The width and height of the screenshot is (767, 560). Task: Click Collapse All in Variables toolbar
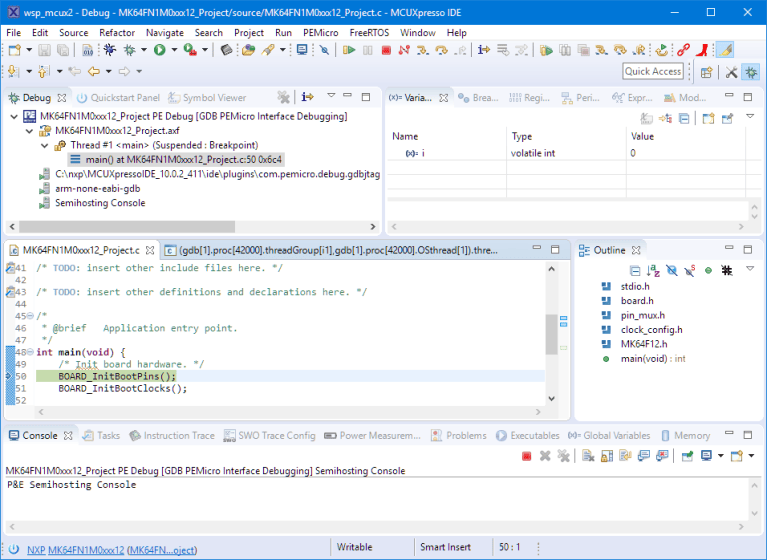(684, 118)
